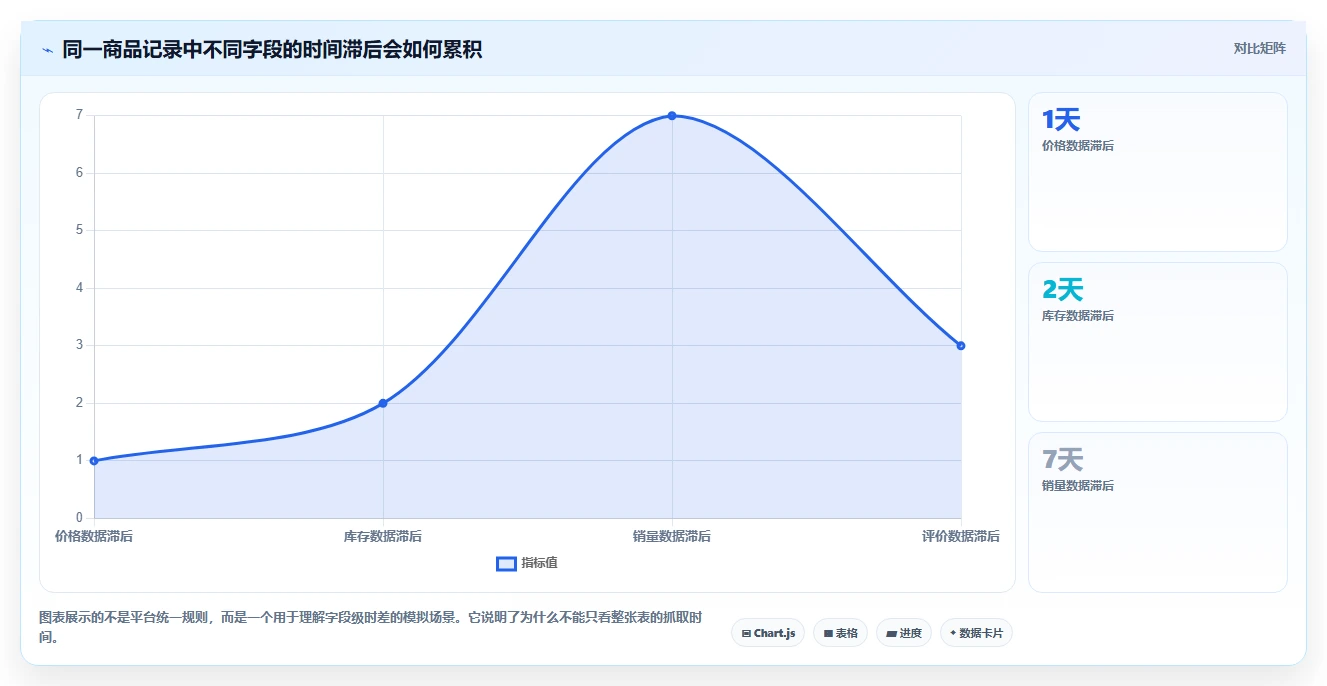1327x686 pixels.
Task: Click the 库存数据滞后 card label
Action: click(x=1078, y=316)
